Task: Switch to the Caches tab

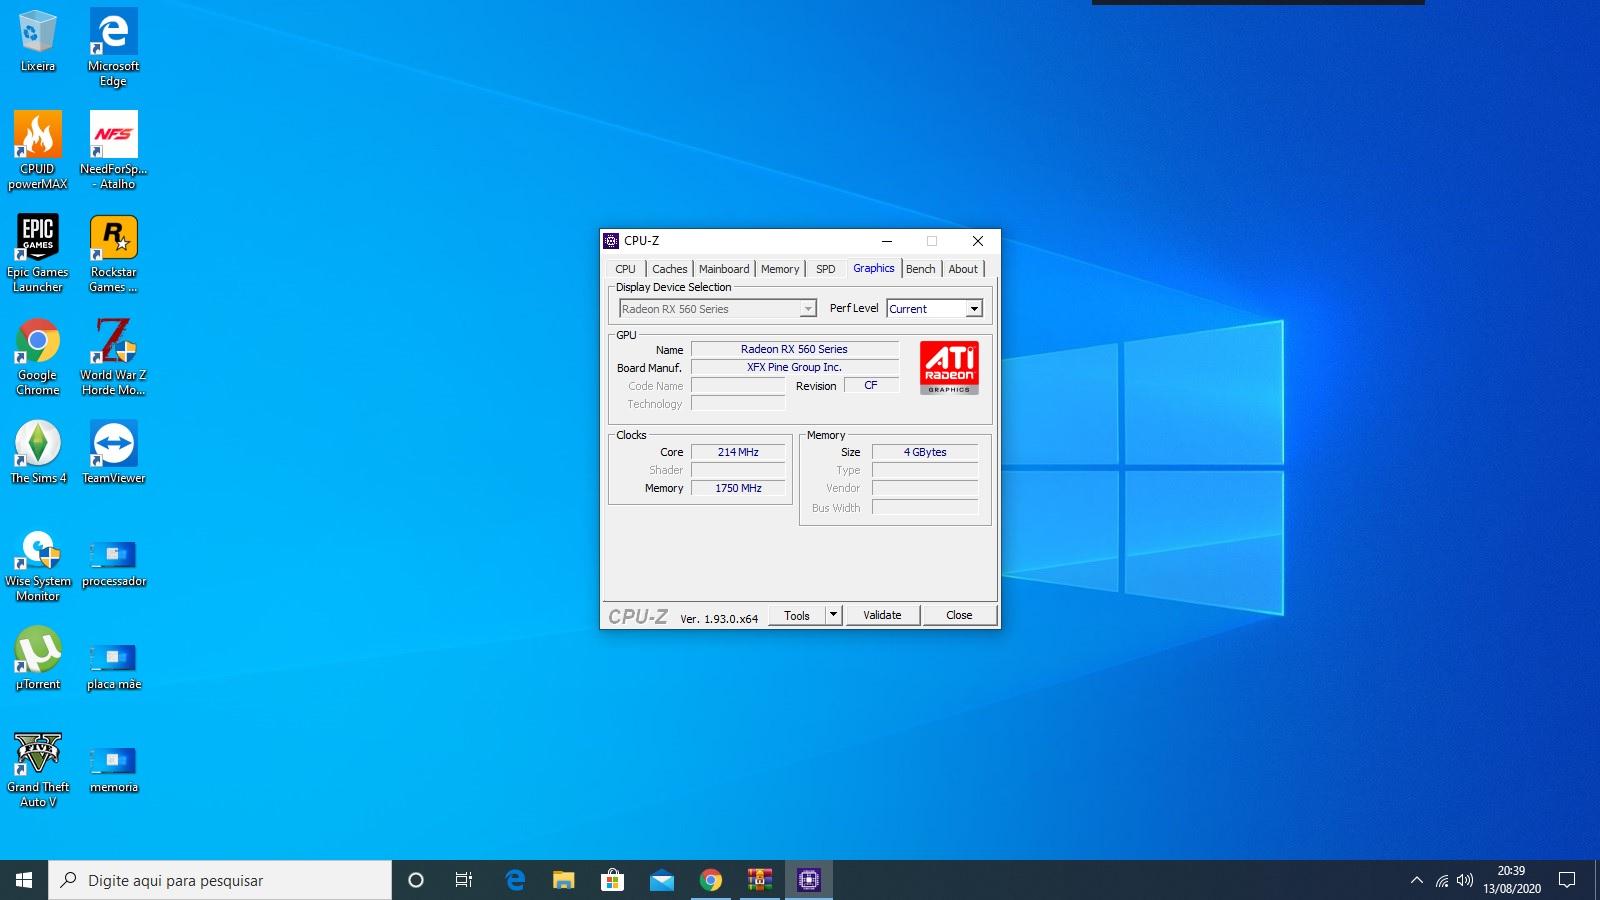Action: (x=670, y=269)
